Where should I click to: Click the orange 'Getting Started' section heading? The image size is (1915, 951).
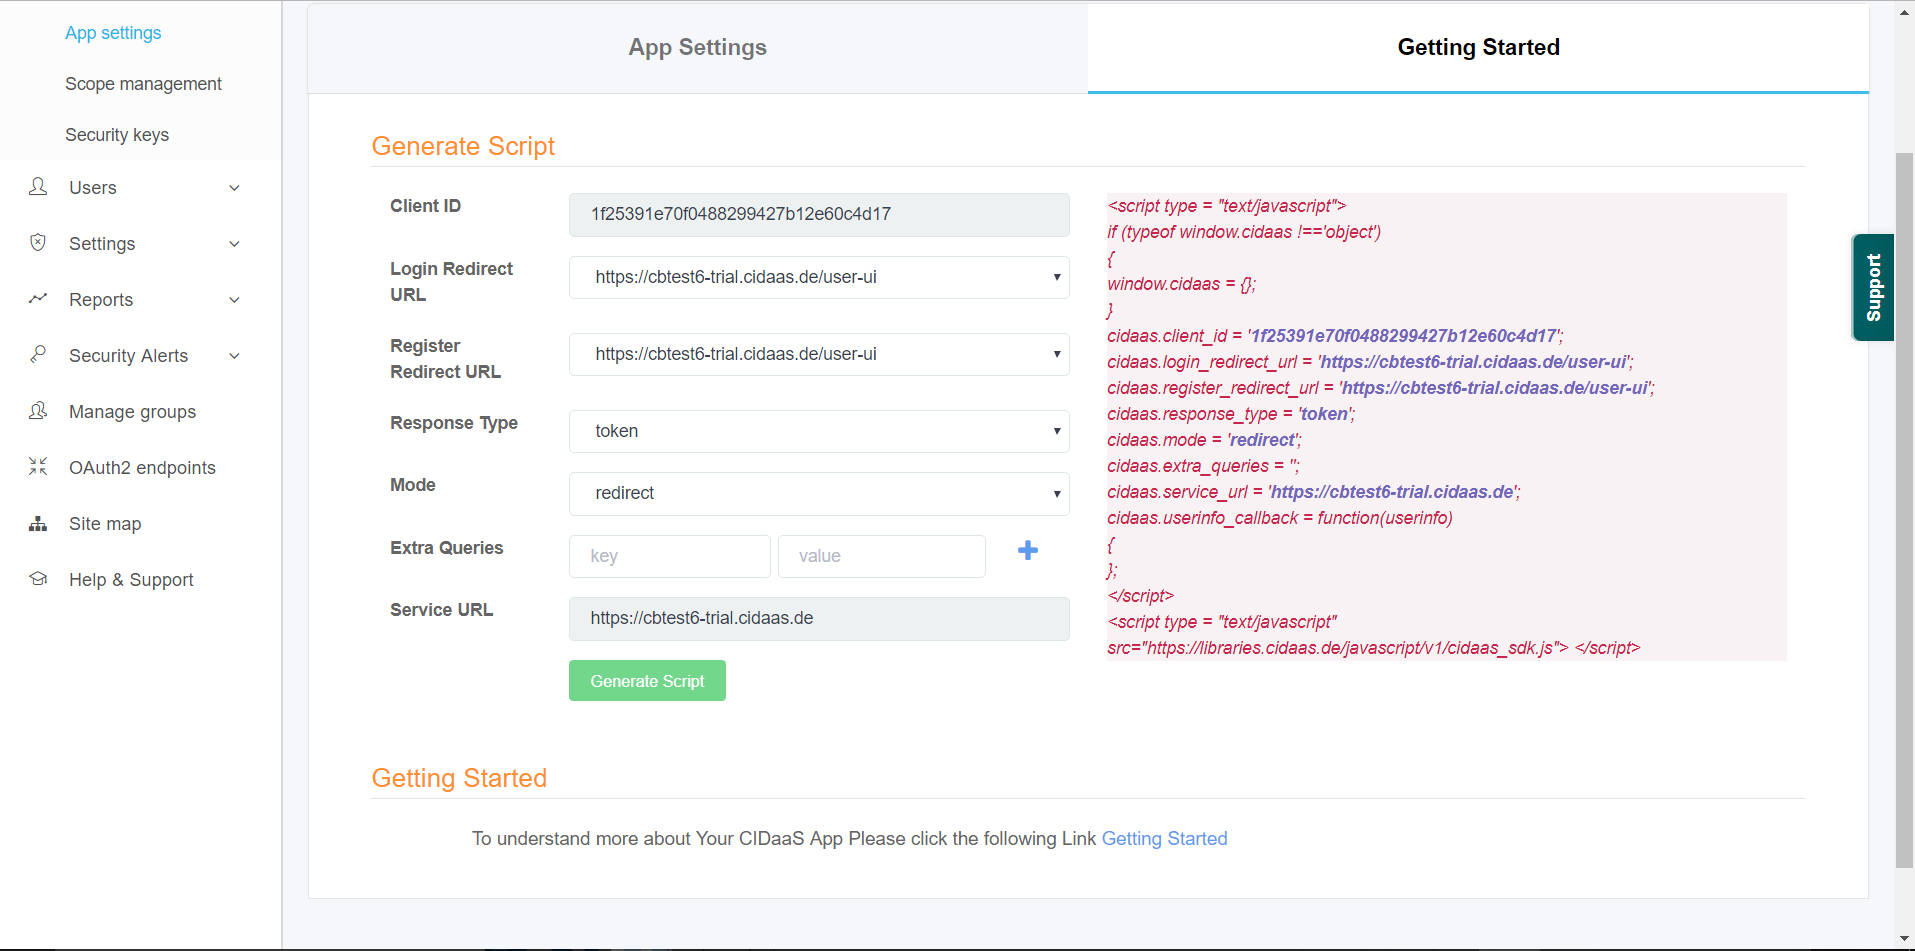[x=459, y=778]
